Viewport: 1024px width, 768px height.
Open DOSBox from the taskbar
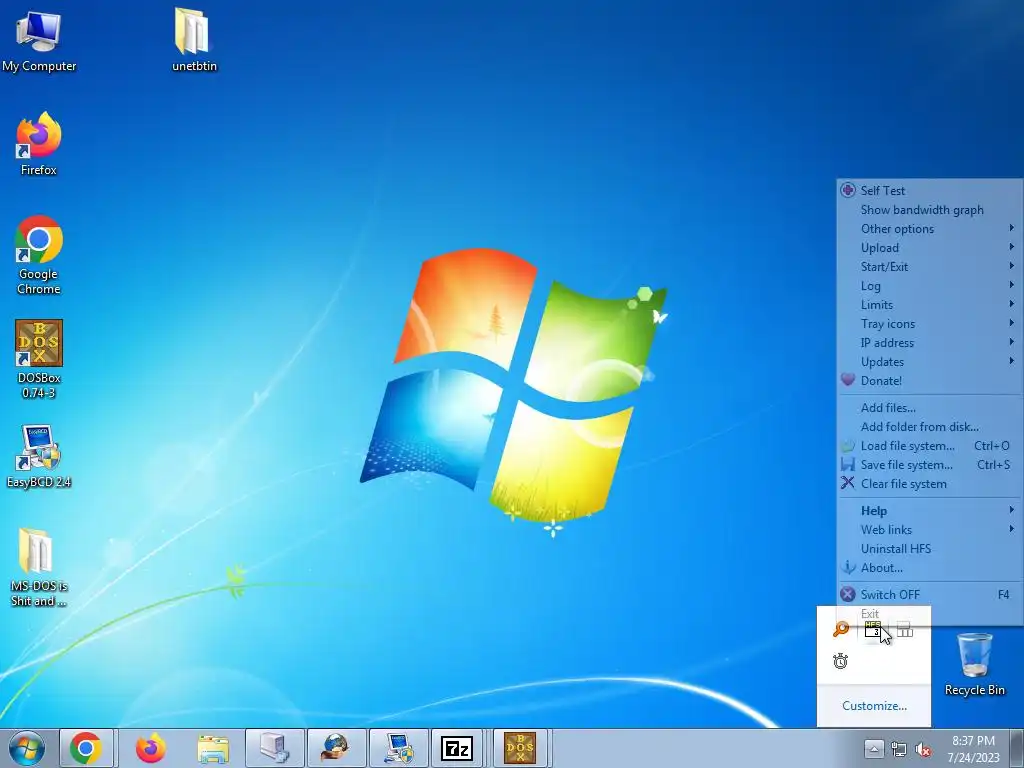pos(520,748)
